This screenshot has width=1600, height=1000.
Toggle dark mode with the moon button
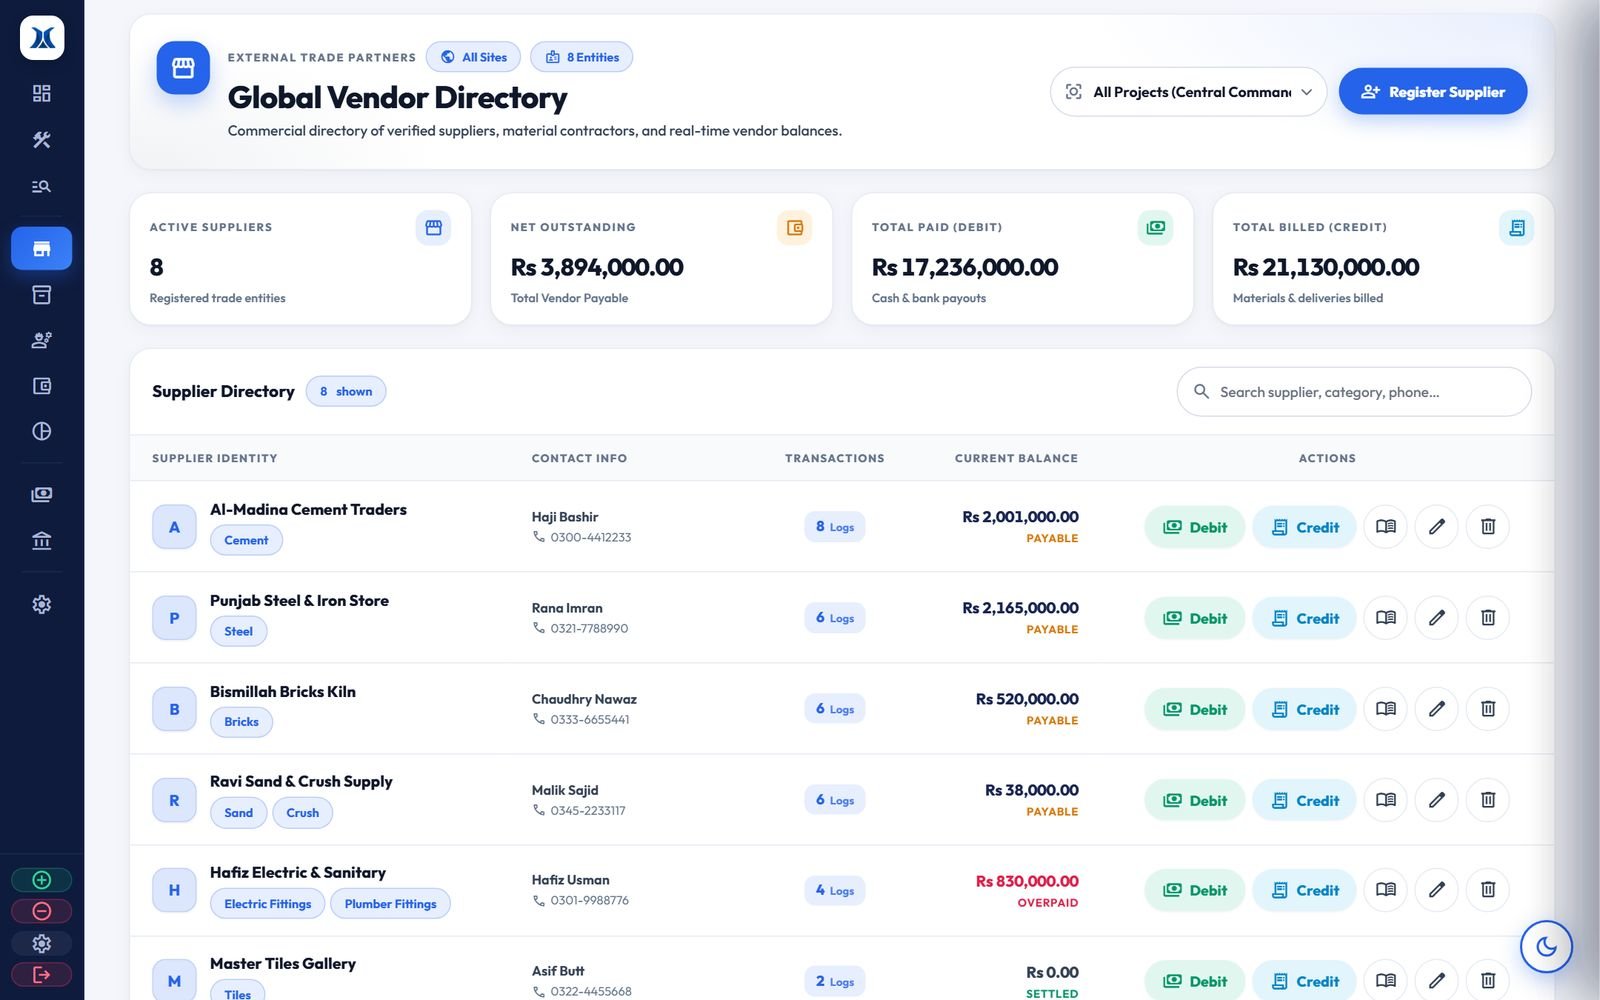click(1546, 946)
